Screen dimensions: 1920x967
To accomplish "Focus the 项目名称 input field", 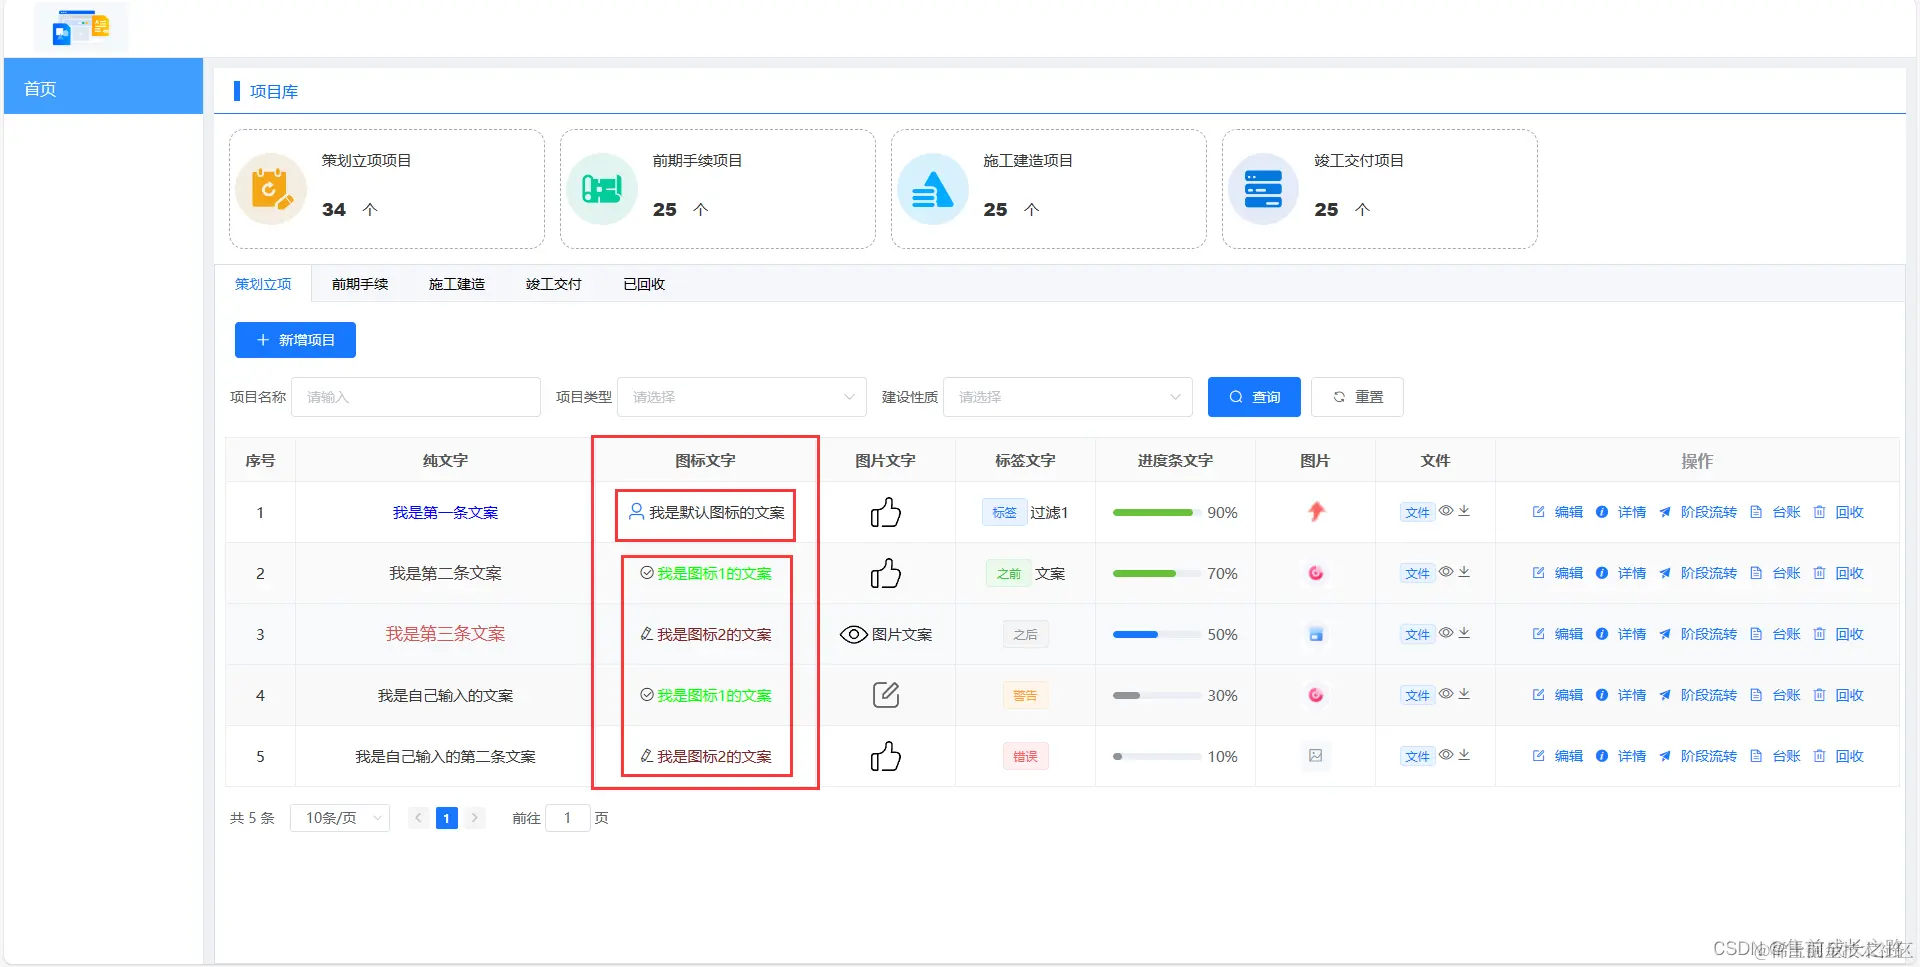I will click(x=416, y=397).
